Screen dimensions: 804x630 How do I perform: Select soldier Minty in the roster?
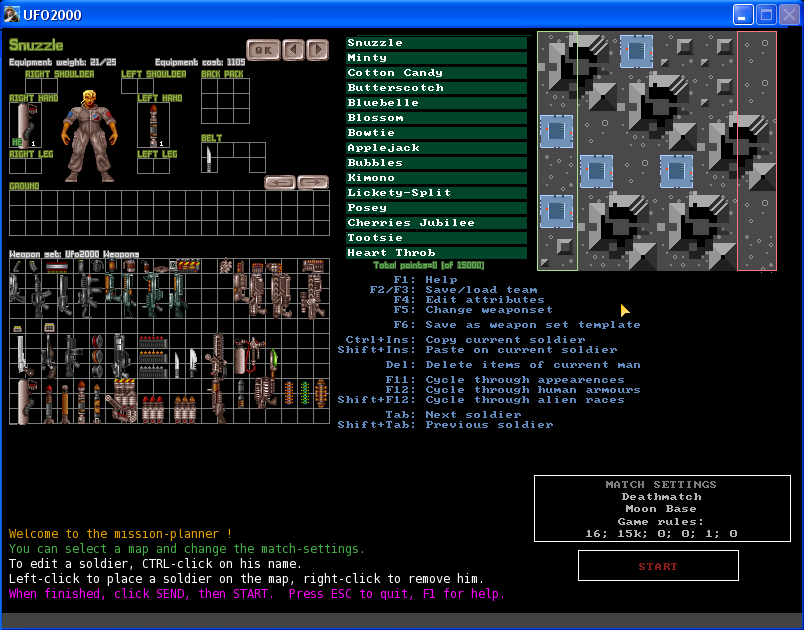pyautogui.click(x=436, y=58)
